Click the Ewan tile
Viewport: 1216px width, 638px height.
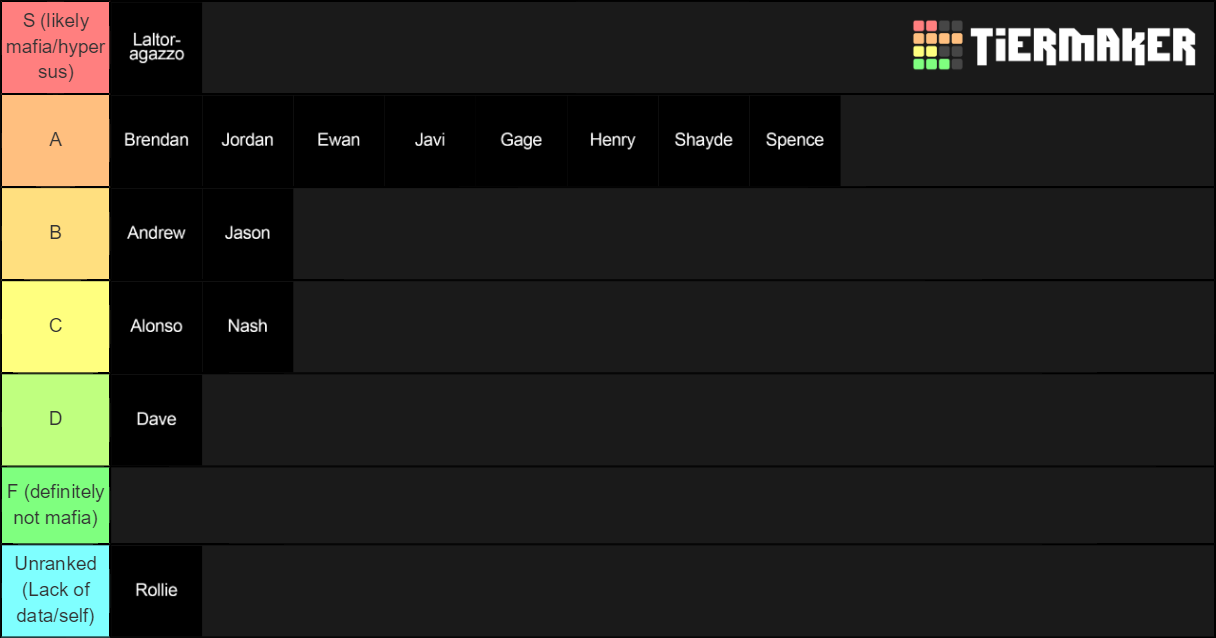(338, 140)
